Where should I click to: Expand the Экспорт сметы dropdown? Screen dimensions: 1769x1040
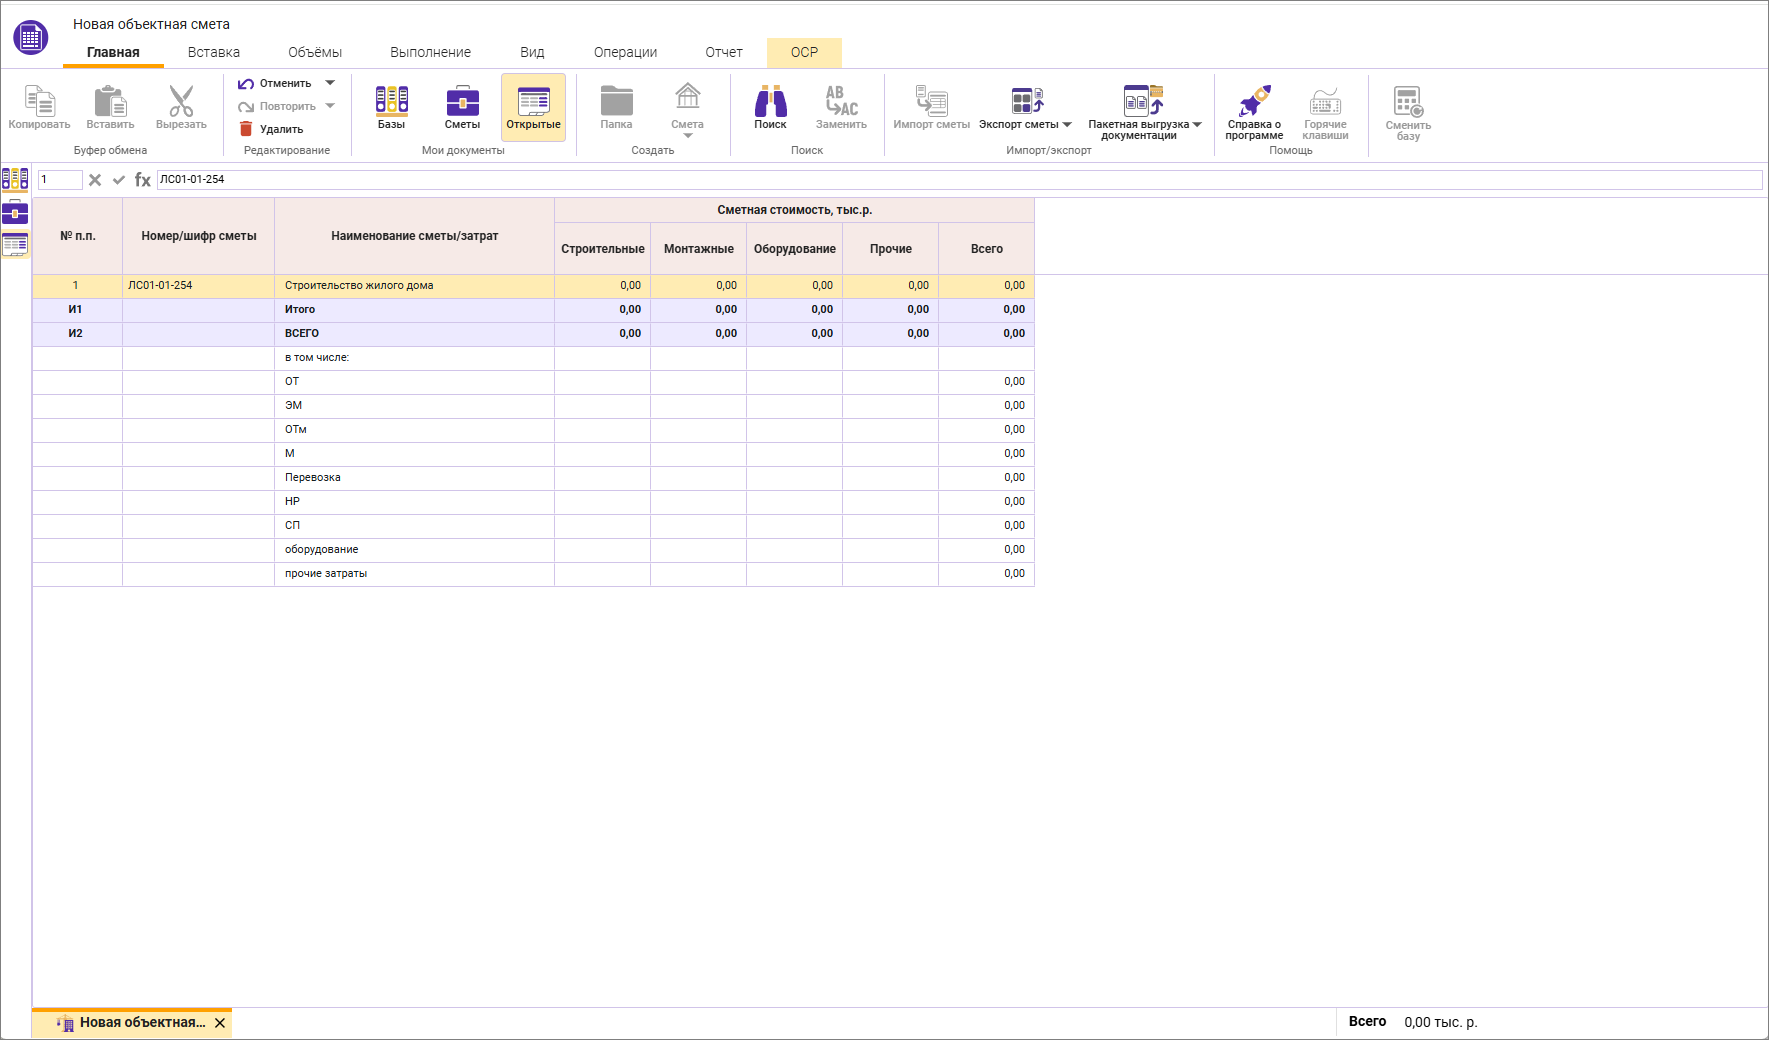1067,125
